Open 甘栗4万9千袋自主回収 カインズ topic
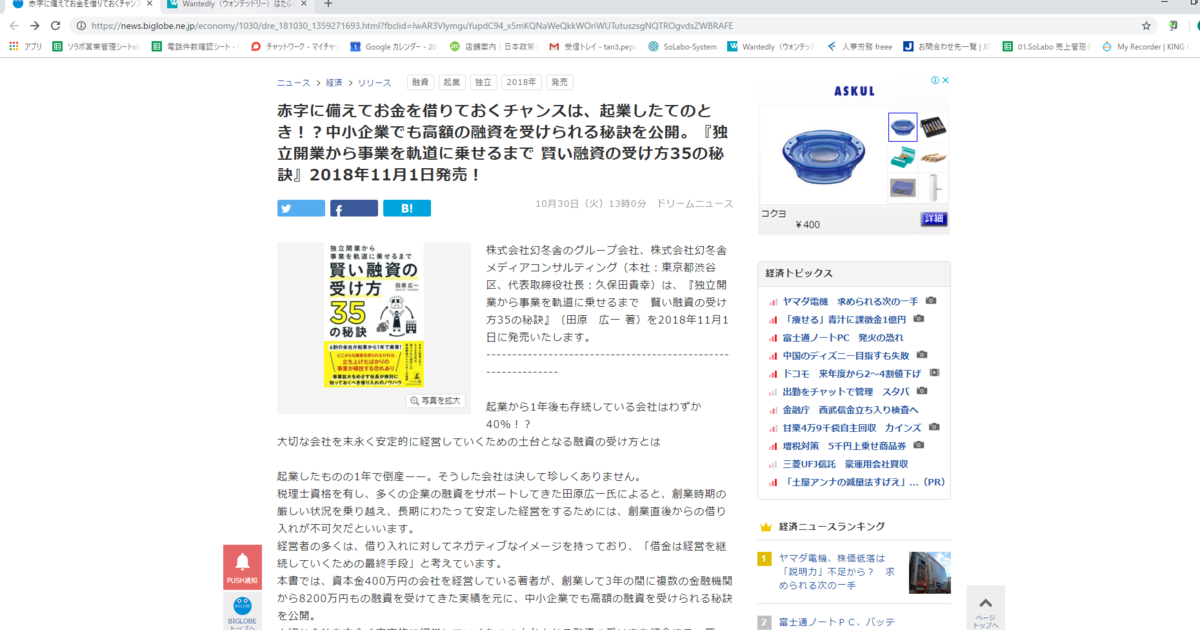1200x630 pixels. coord(851,427)
